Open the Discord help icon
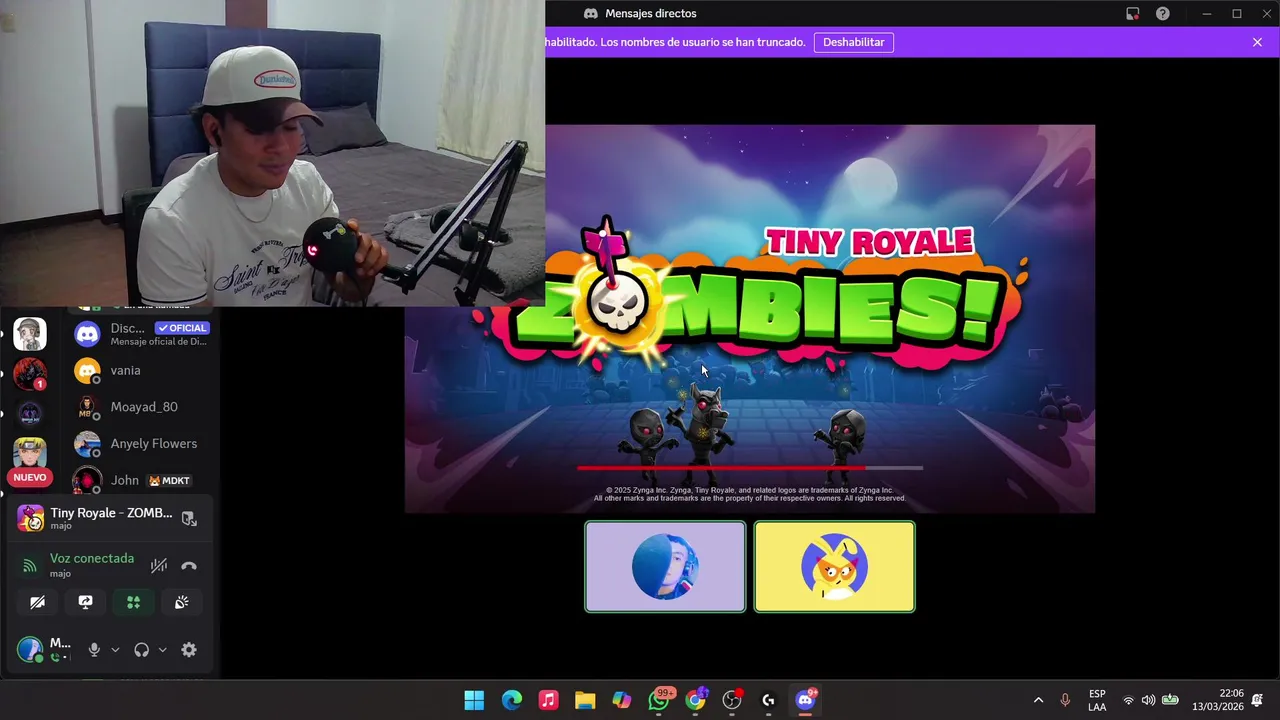The image size is (1280, 720). click(1162, 14)
